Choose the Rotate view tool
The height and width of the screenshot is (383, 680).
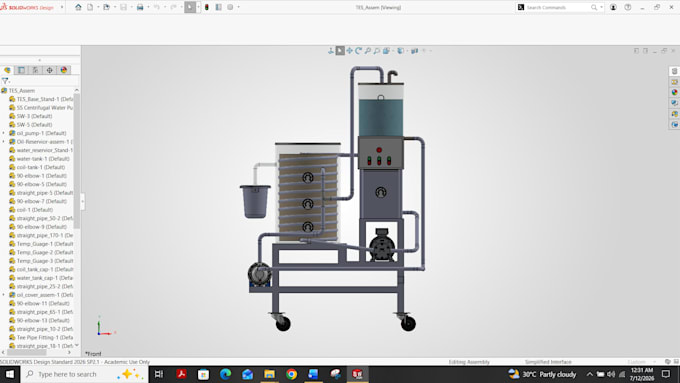[359, 51]
